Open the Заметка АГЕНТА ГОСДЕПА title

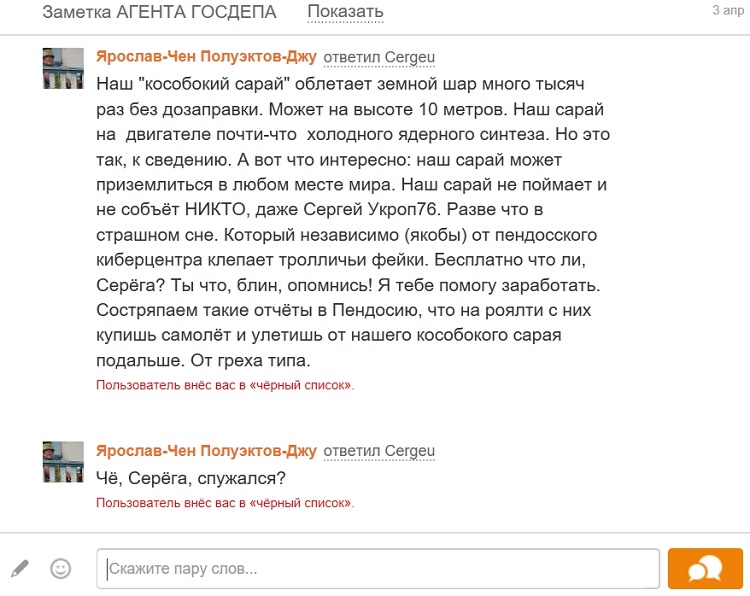159,12
